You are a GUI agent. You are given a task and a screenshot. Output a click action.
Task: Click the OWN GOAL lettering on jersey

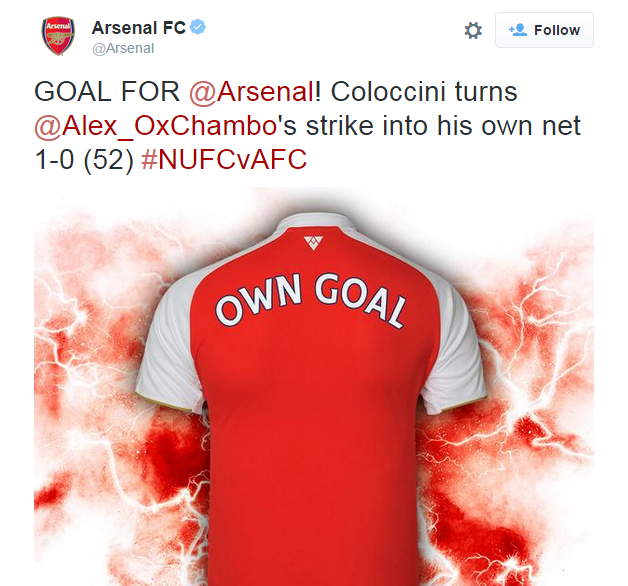310,300
